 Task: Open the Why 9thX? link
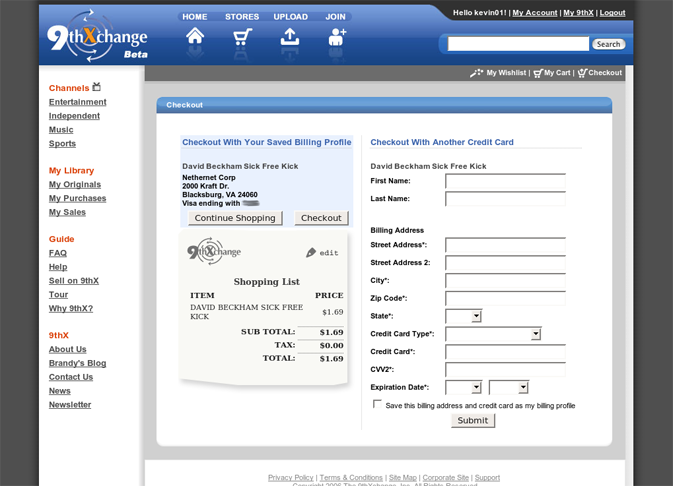71,308
